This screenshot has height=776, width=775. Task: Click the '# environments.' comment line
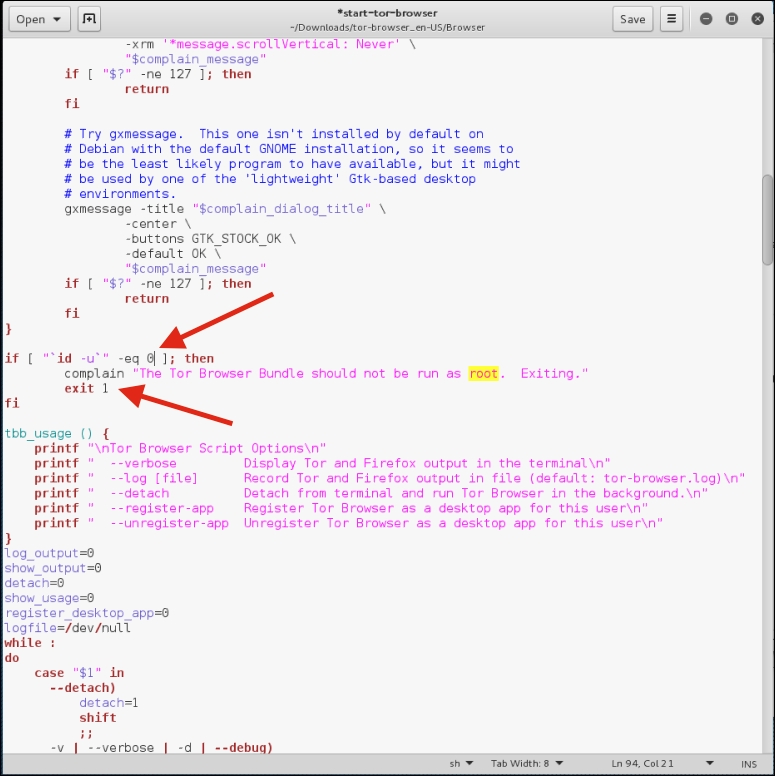click(120, 194)
